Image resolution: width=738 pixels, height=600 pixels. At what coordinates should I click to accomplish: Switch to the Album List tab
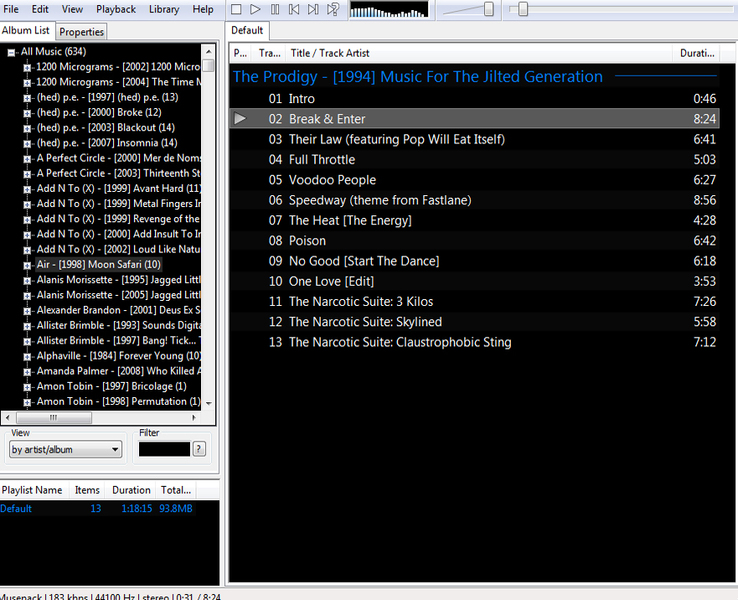tap(26, 31)
